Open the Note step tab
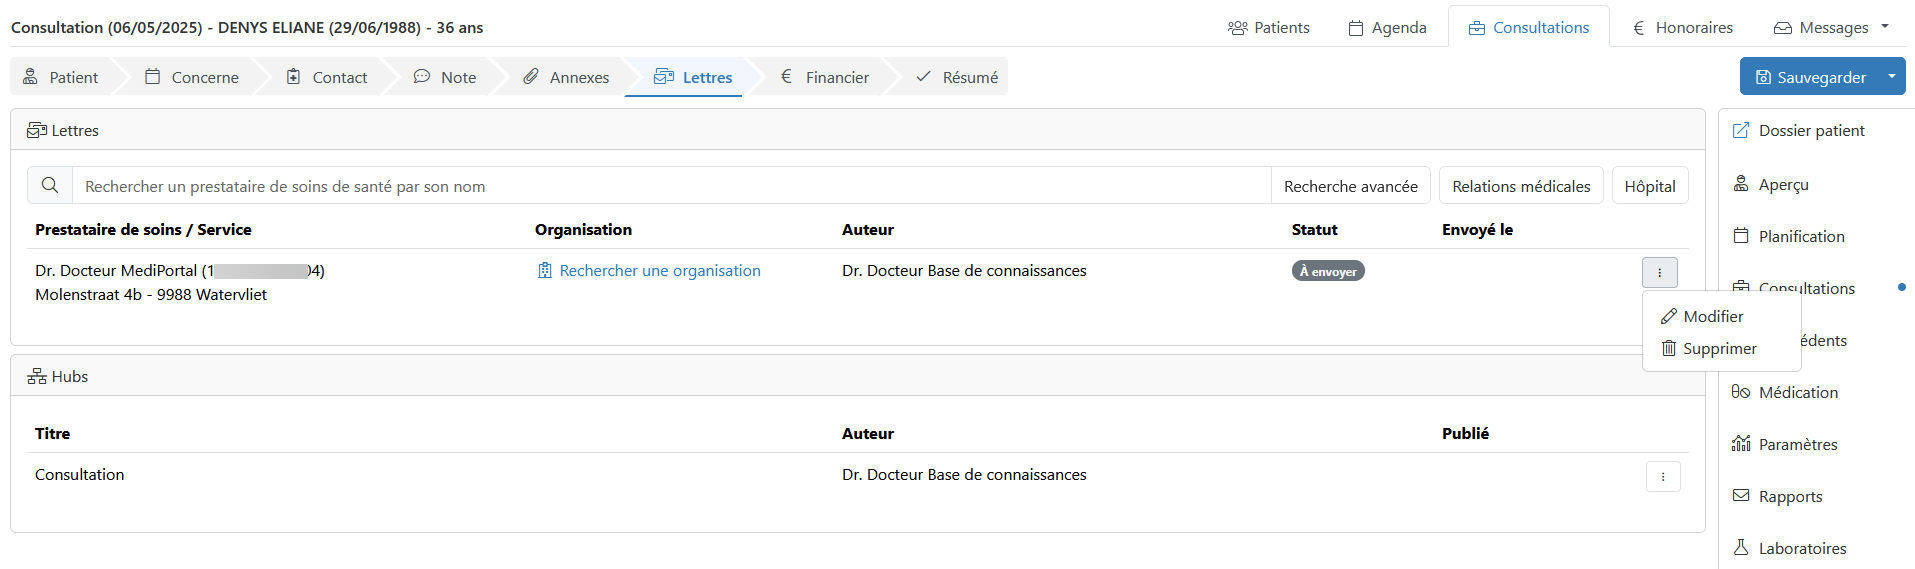1915x569 pixels. tap(445, 77)
